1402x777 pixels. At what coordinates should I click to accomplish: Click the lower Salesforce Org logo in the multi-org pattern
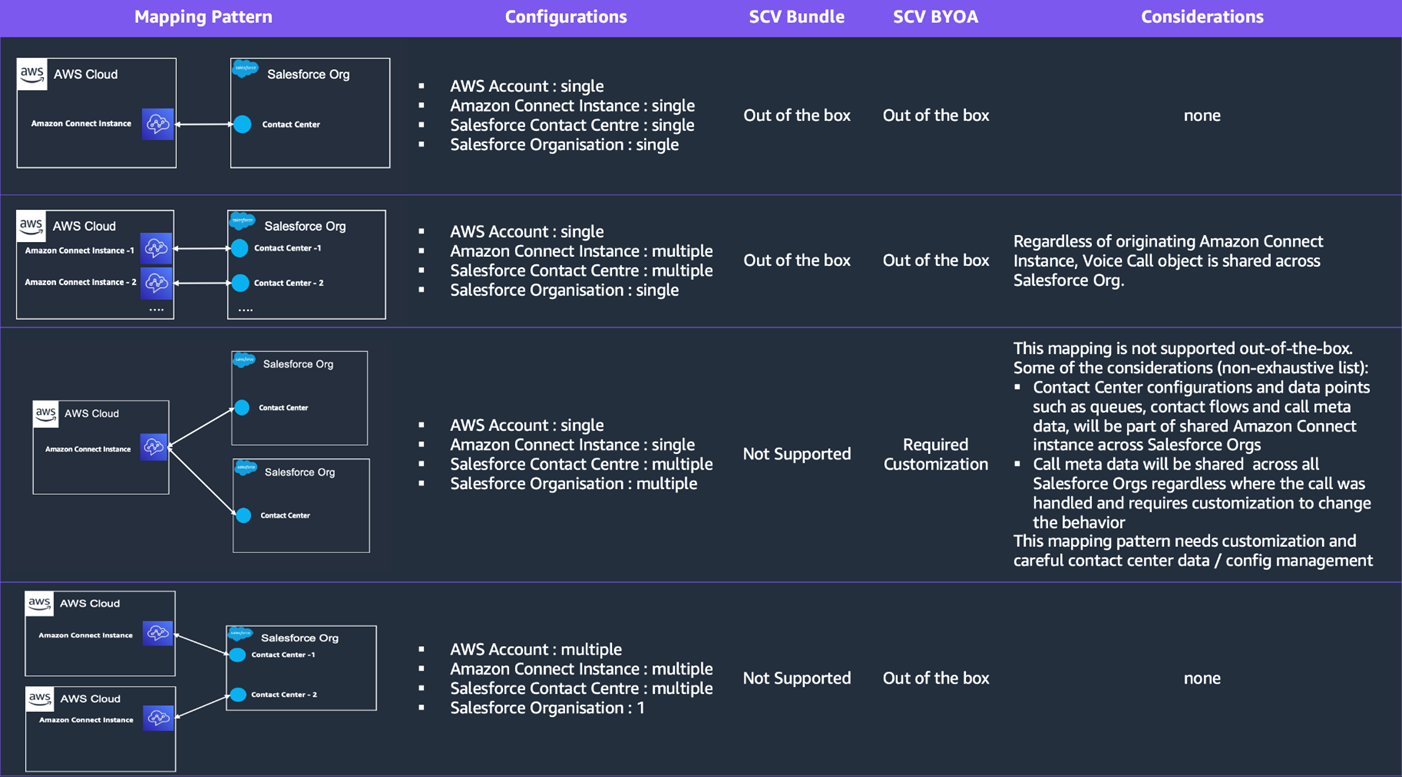click(x=246, y=468)
